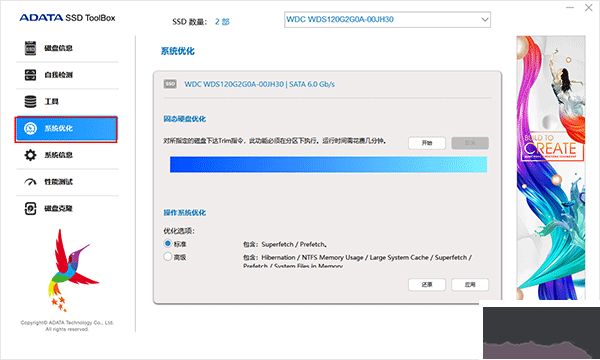Click the WDC WDS120G2G0A SATA 6.0 Gb/s text
Screen dimensions: 600x360
tap(259, 84)
